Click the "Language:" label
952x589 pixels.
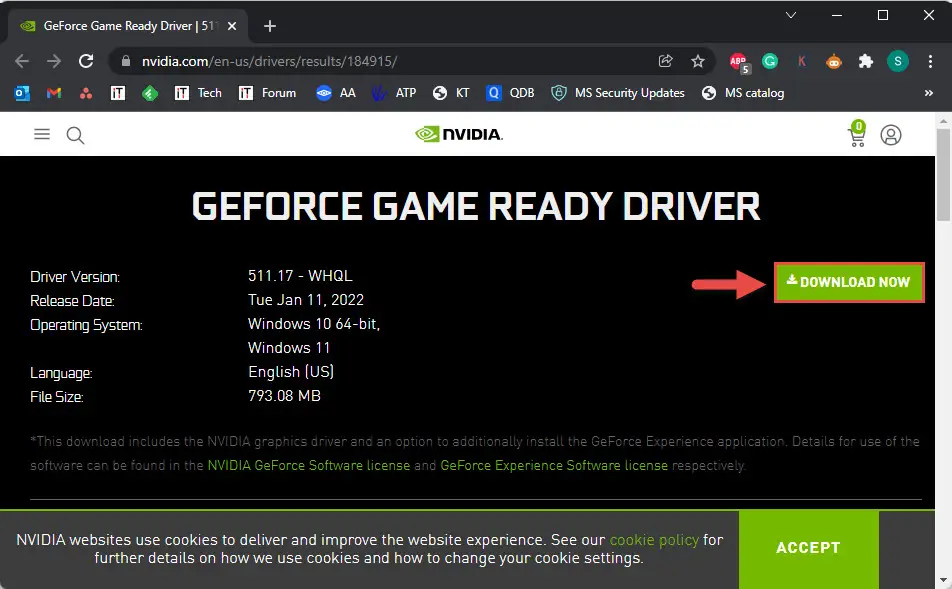(61, 373)
